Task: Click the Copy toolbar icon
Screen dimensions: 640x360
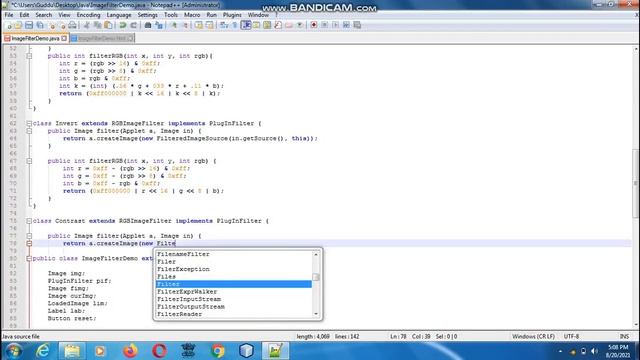Action: coord(97,25)
